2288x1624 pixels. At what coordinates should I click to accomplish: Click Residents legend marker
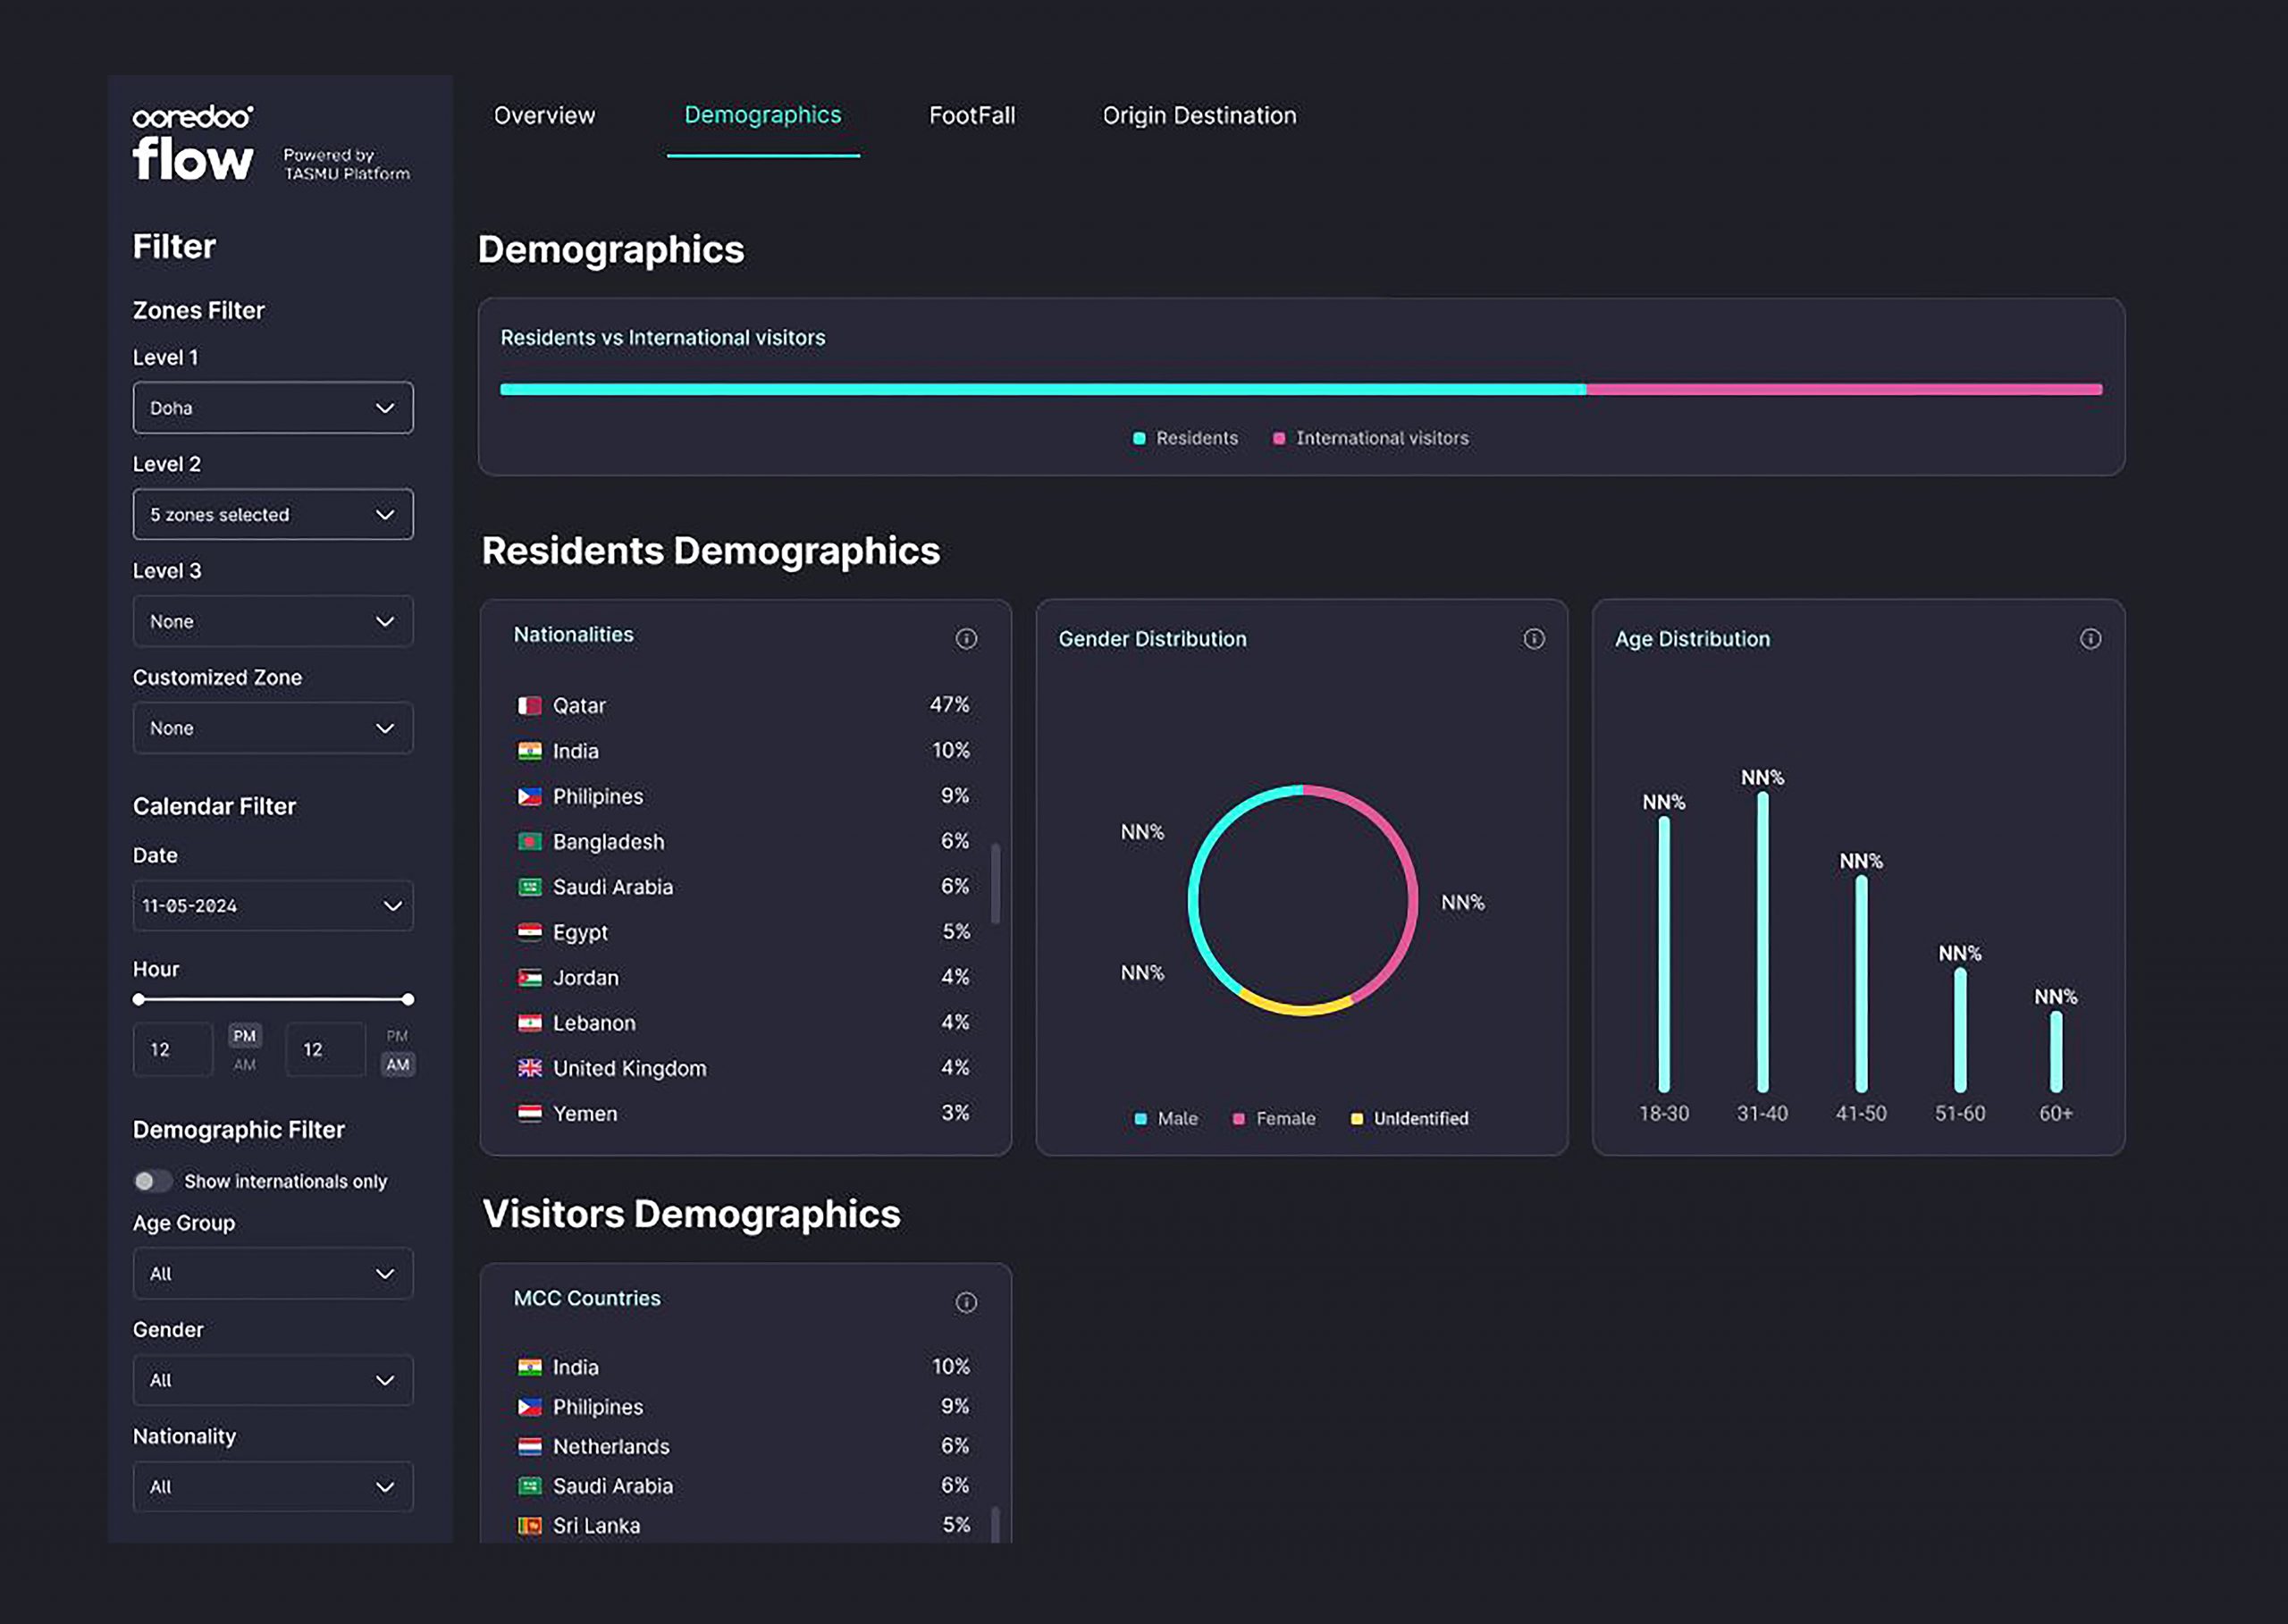tap(1139, 438)
